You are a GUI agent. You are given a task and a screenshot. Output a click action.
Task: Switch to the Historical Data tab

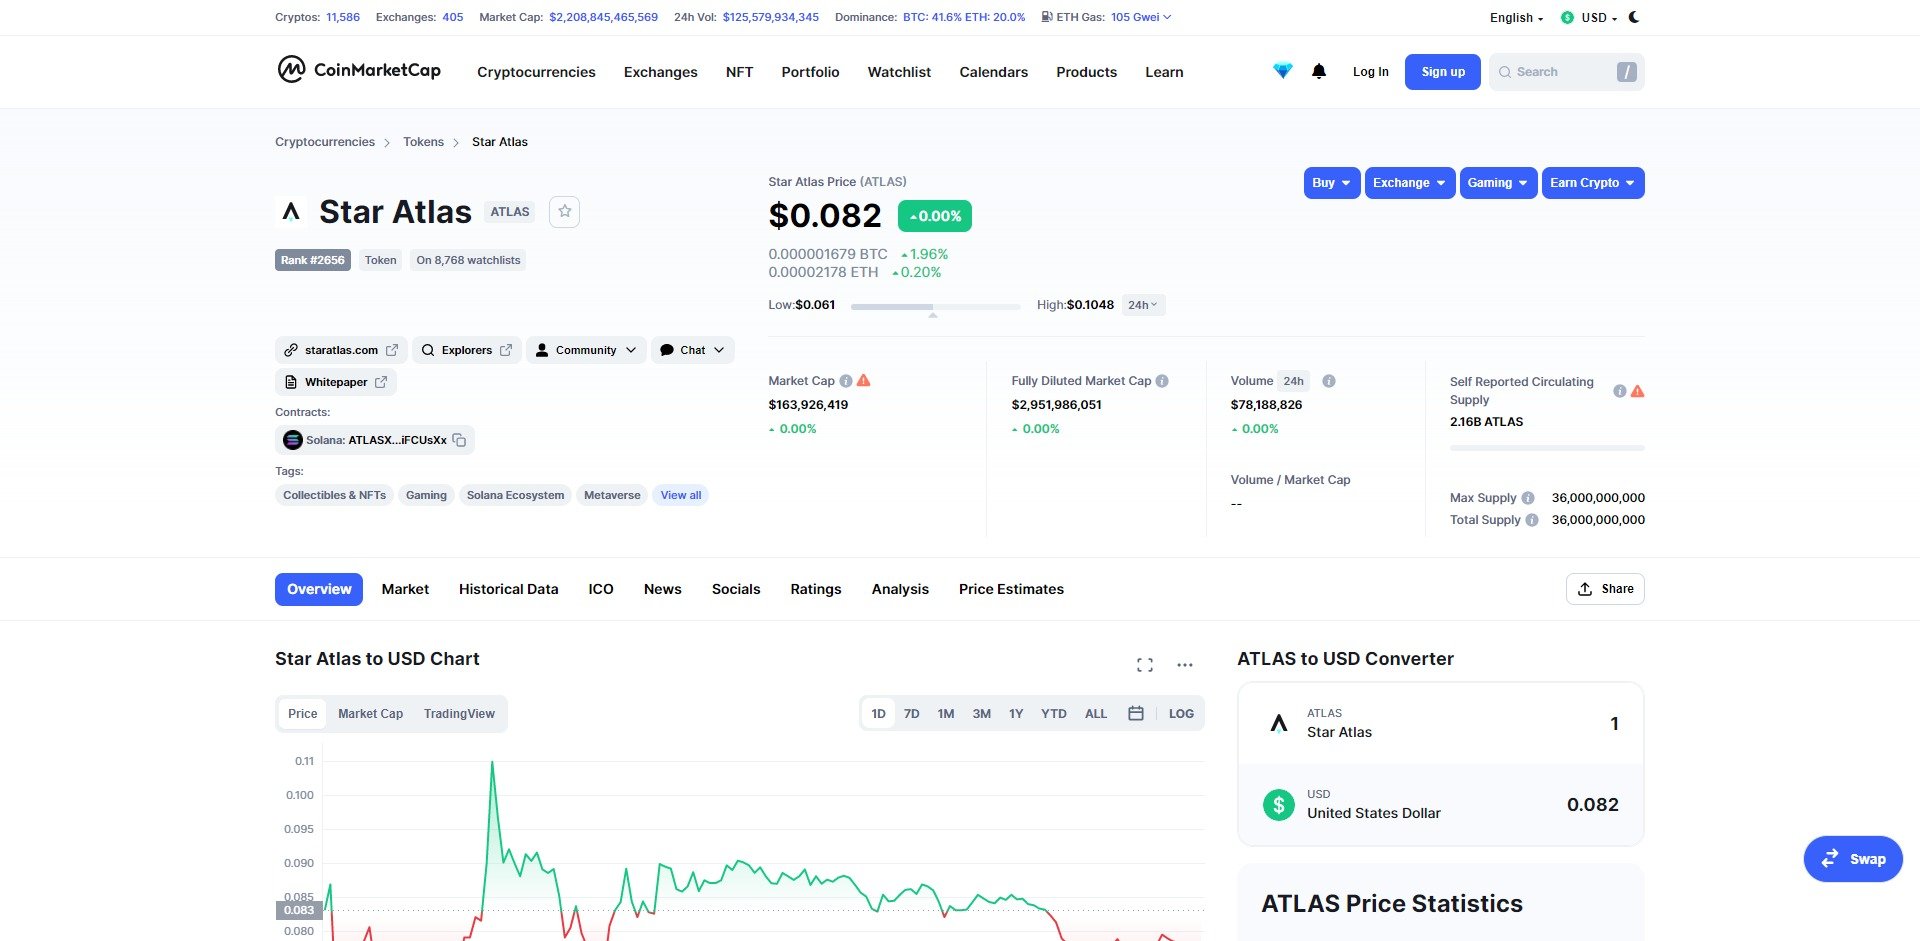508,589
